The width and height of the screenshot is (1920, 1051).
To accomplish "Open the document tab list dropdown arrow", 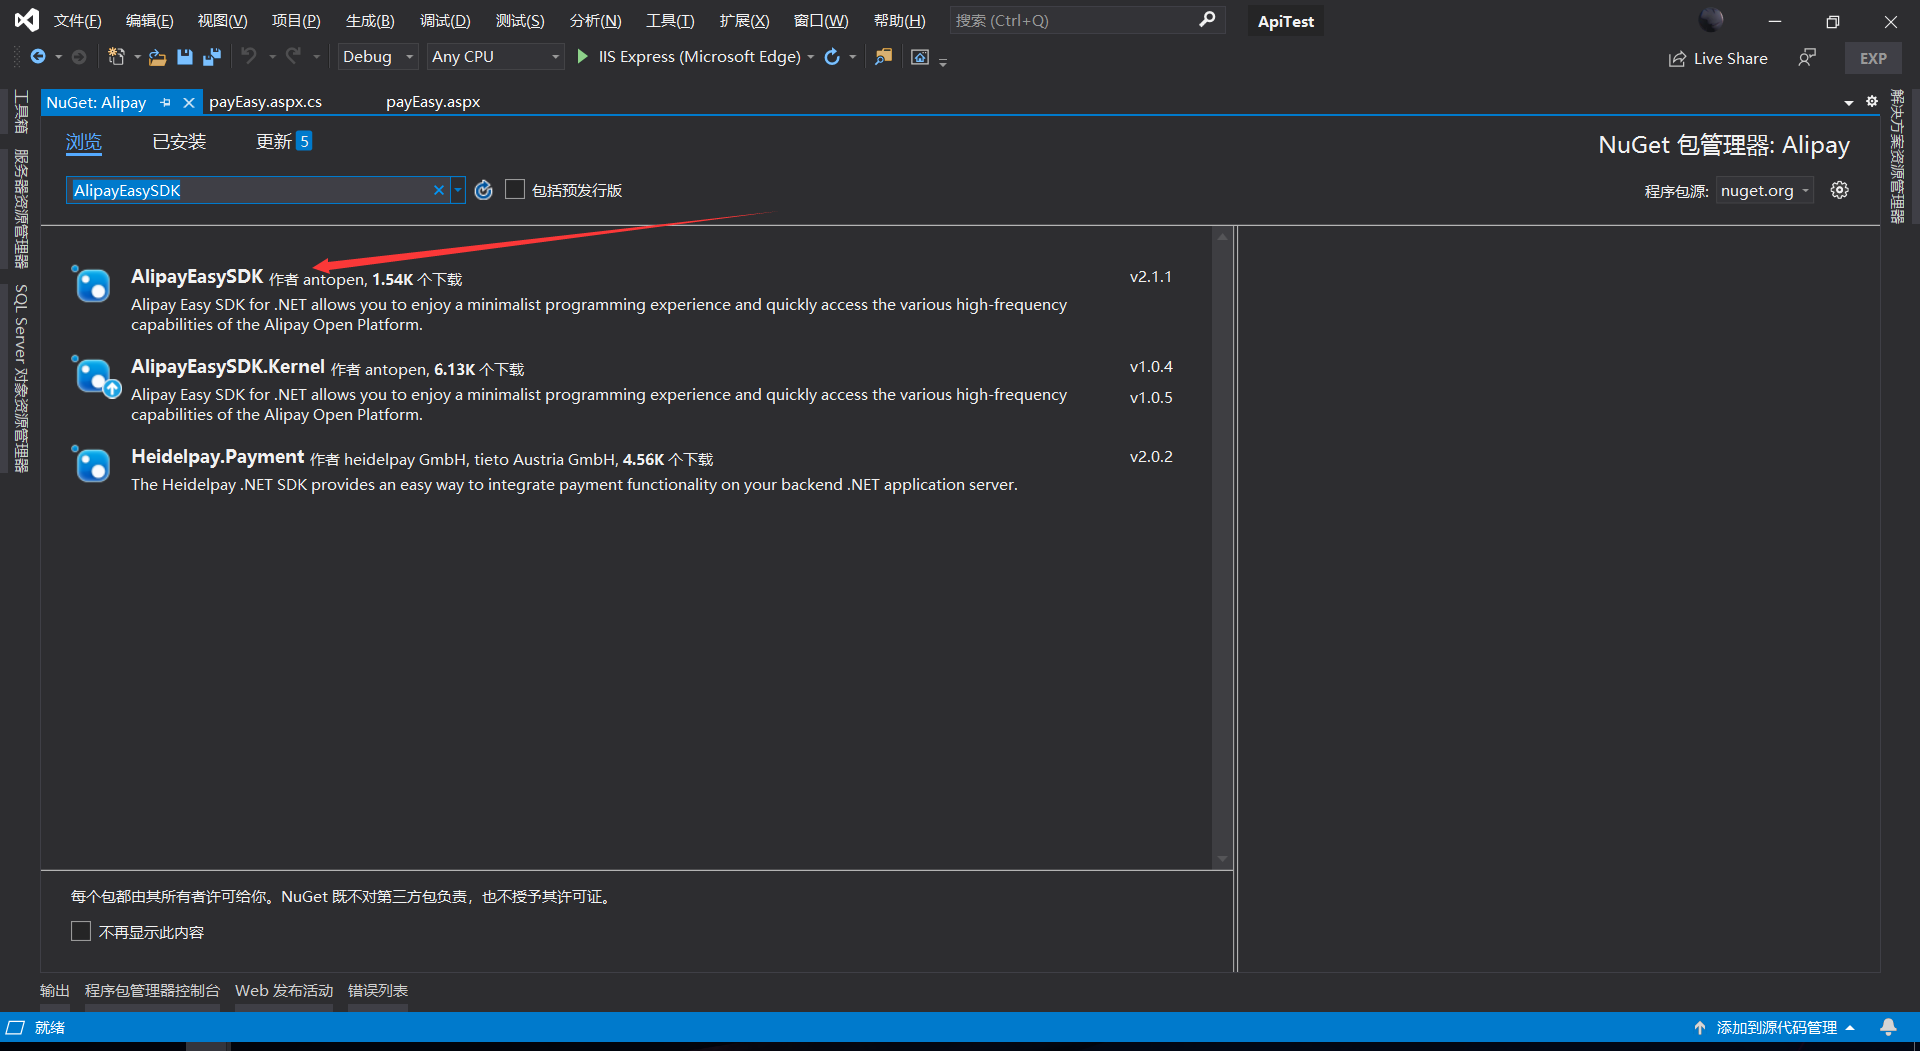I will coord(1849,102).
